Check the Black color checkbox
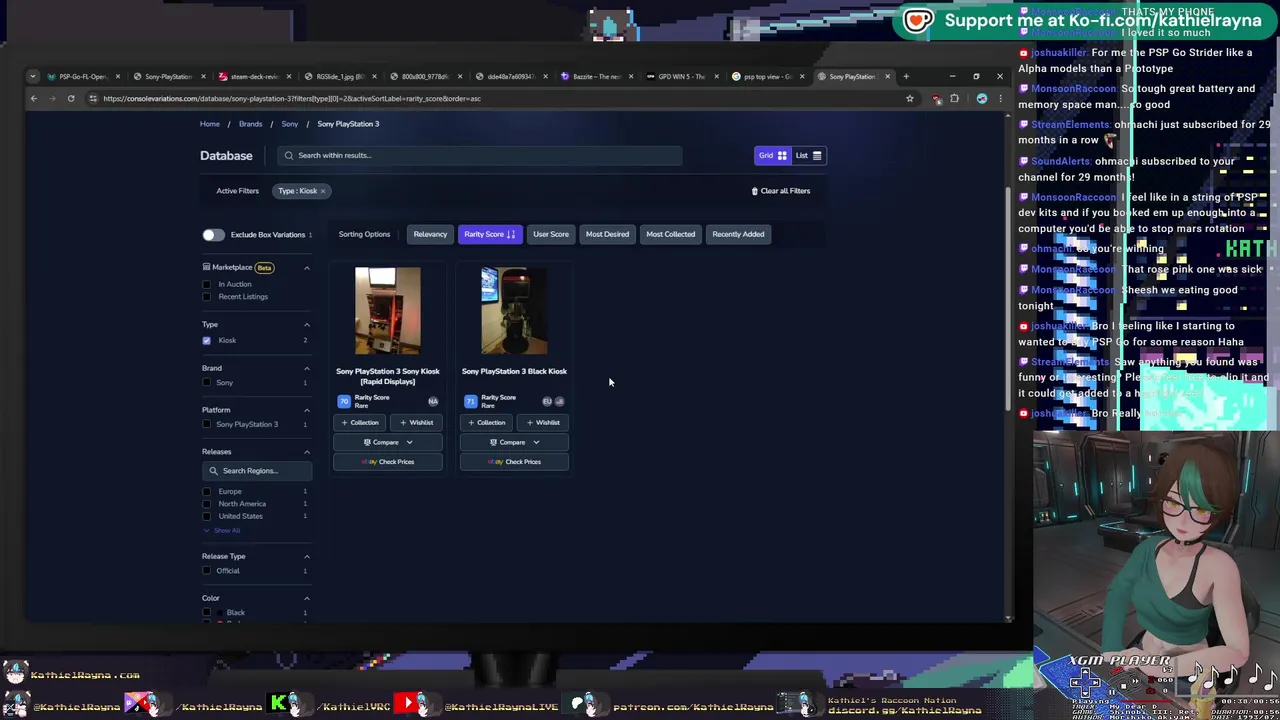Viewport: 1280px width, 720px height. point(207,612)
